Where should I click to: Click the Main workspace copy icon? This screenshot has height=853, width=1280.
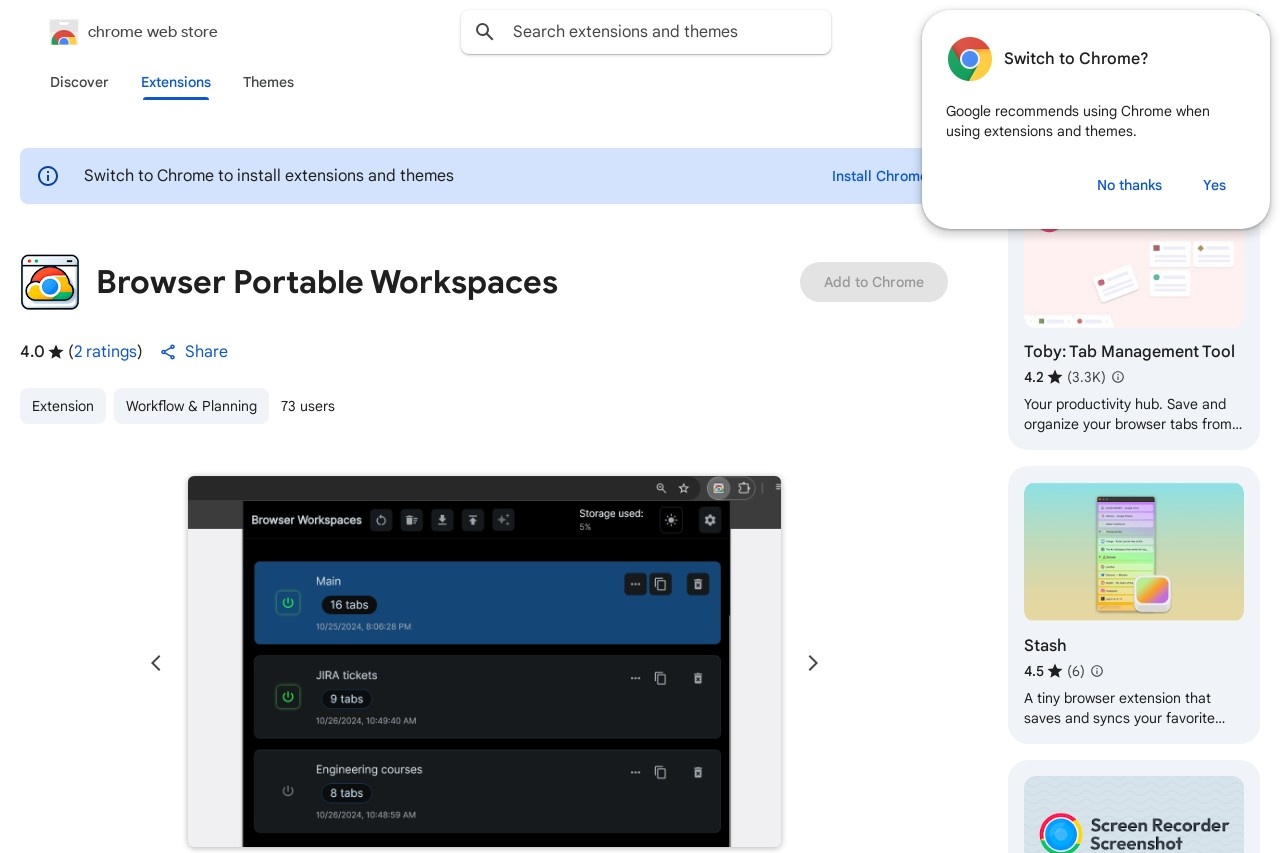pos(660,584)
